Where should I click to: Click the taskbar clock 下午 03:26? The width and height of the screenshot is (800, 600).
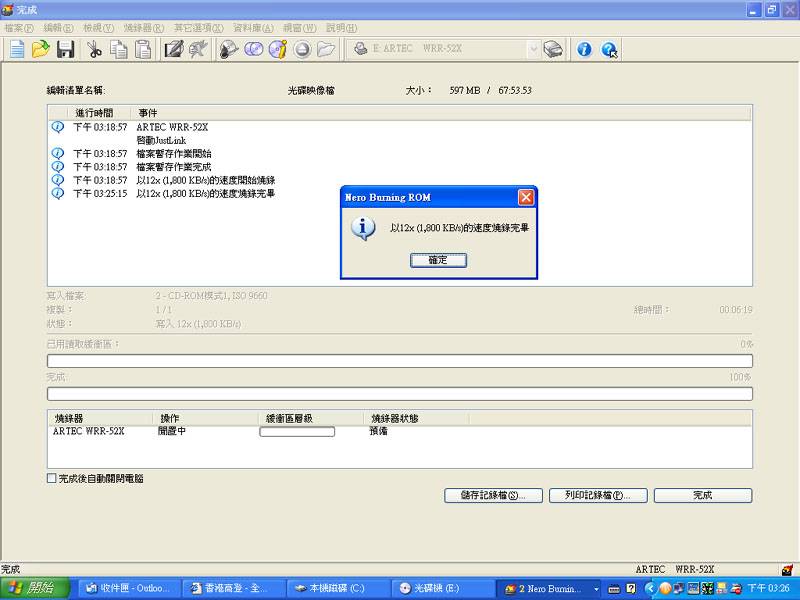768,588
